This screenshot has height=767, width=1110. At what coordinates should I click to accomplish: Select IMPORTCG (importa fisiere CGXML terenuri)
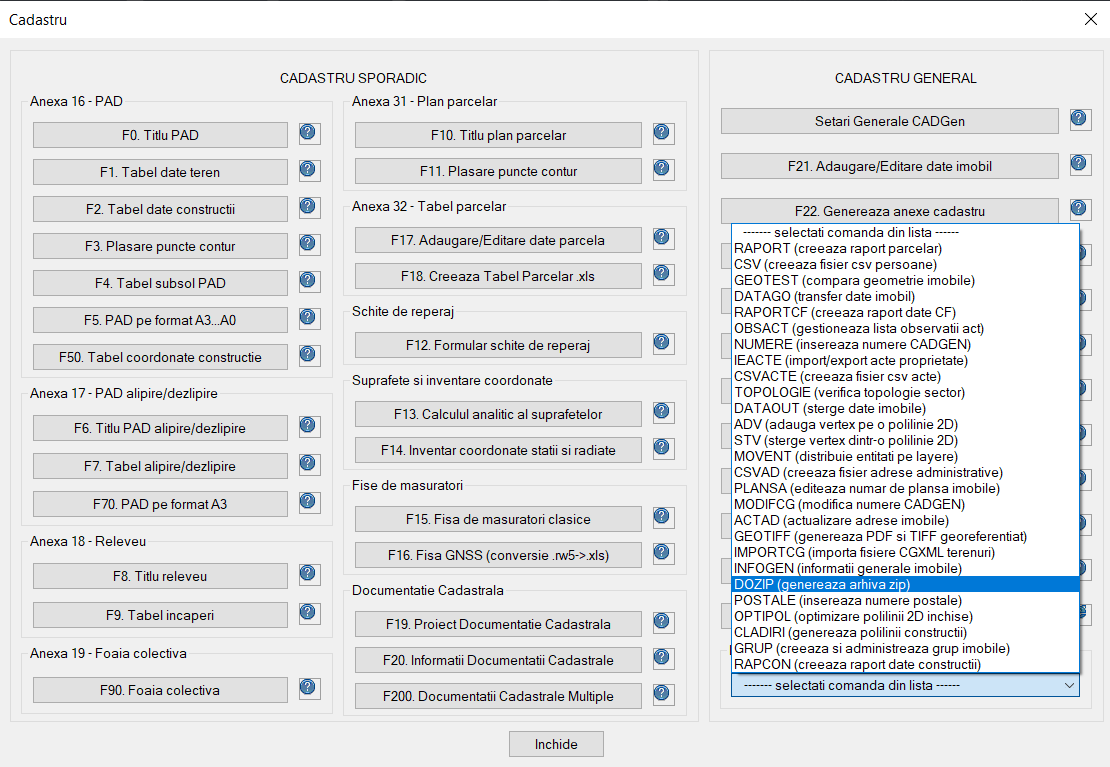point(905,552)
